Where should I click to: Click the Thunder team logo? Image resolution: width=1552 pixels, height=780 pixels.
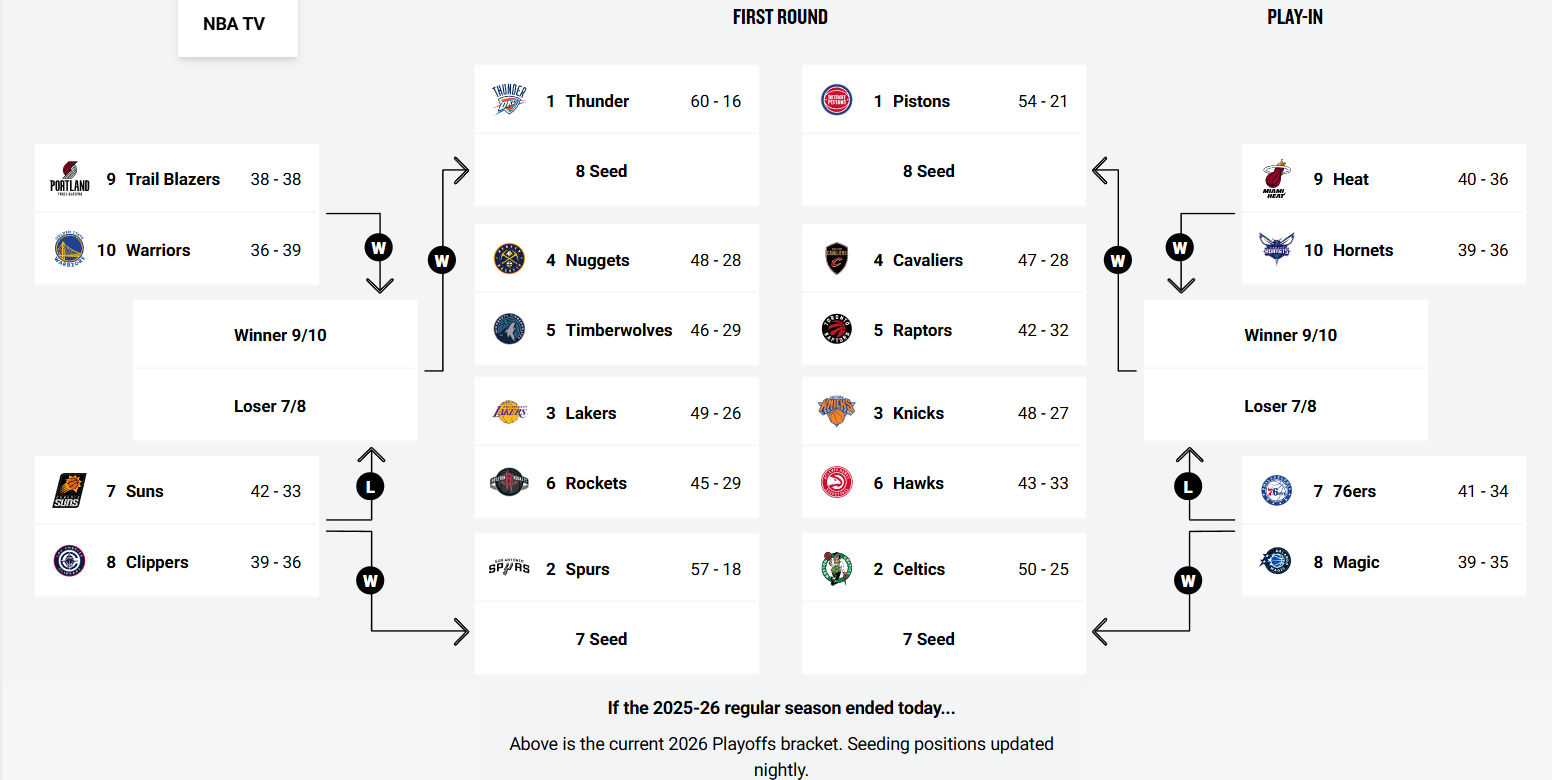pyautogui.click(x=508, y=100)
